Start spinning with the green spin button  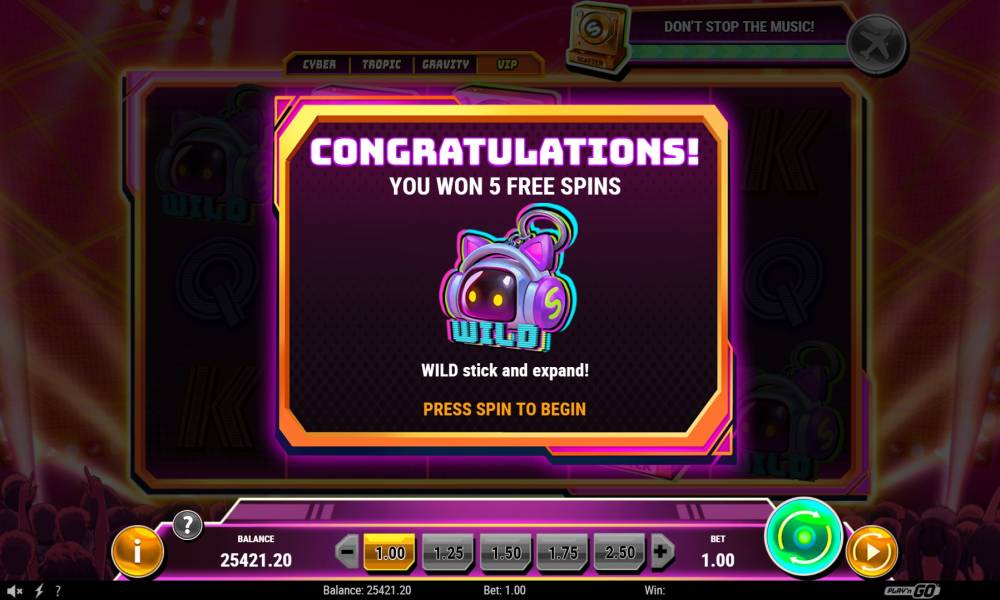click(804, 537)
